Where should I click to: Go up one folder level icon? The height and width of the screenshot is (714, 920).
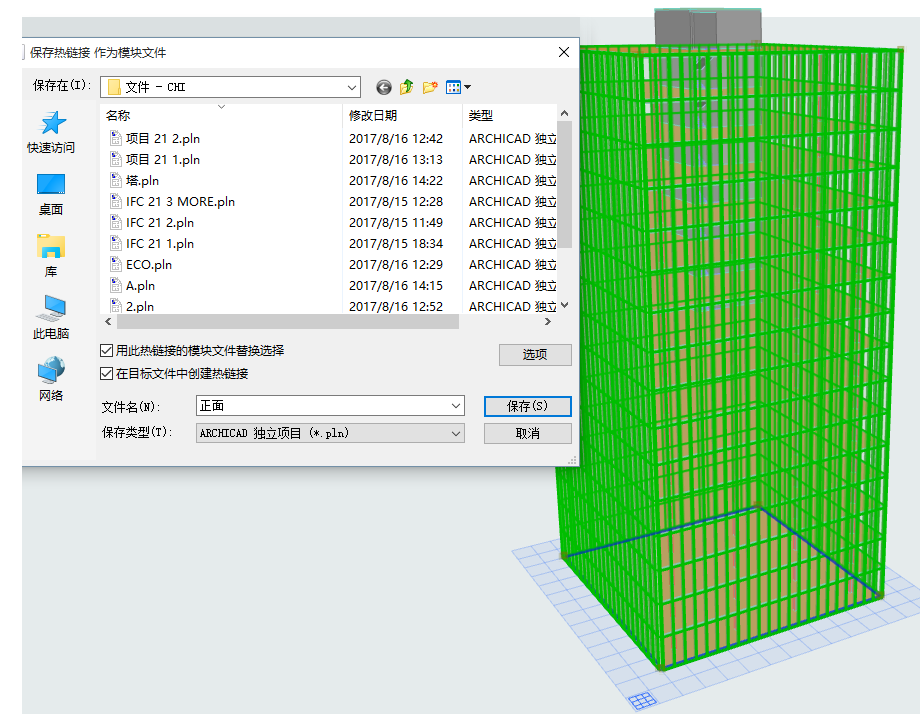pyautogui.click(x=407, y=87)
